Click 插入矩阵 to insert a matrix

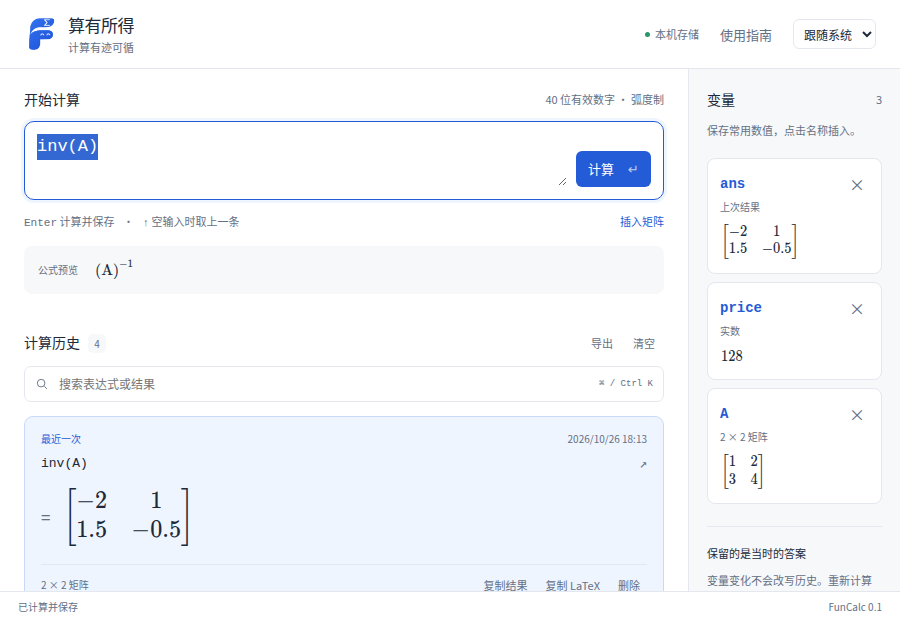tap(642, 222)
